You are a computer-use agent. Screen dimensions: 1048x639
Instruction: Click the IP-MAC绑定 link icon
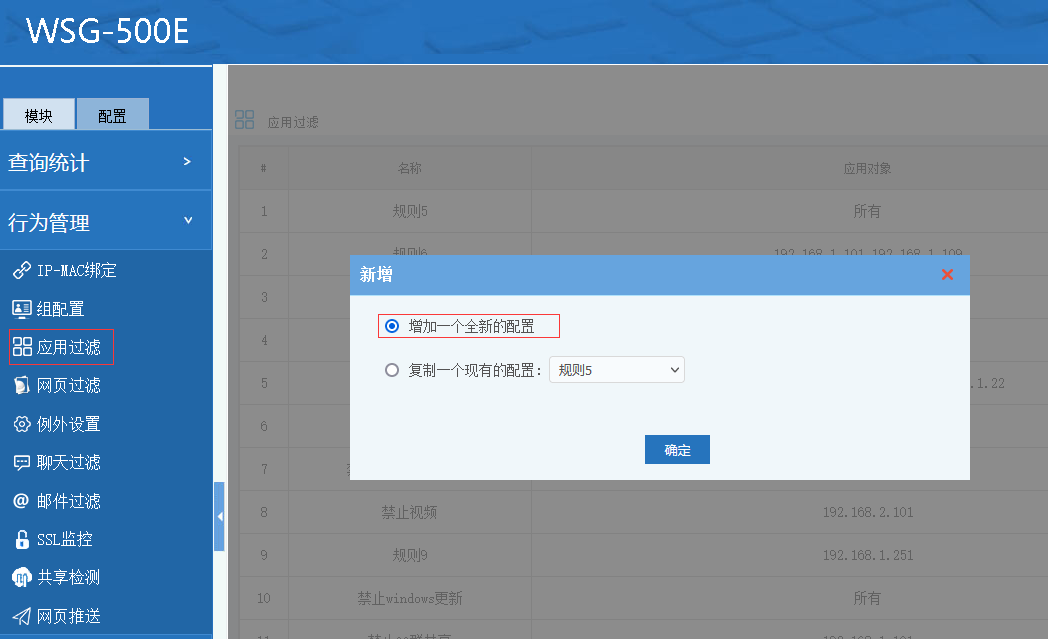pos(21,271)
